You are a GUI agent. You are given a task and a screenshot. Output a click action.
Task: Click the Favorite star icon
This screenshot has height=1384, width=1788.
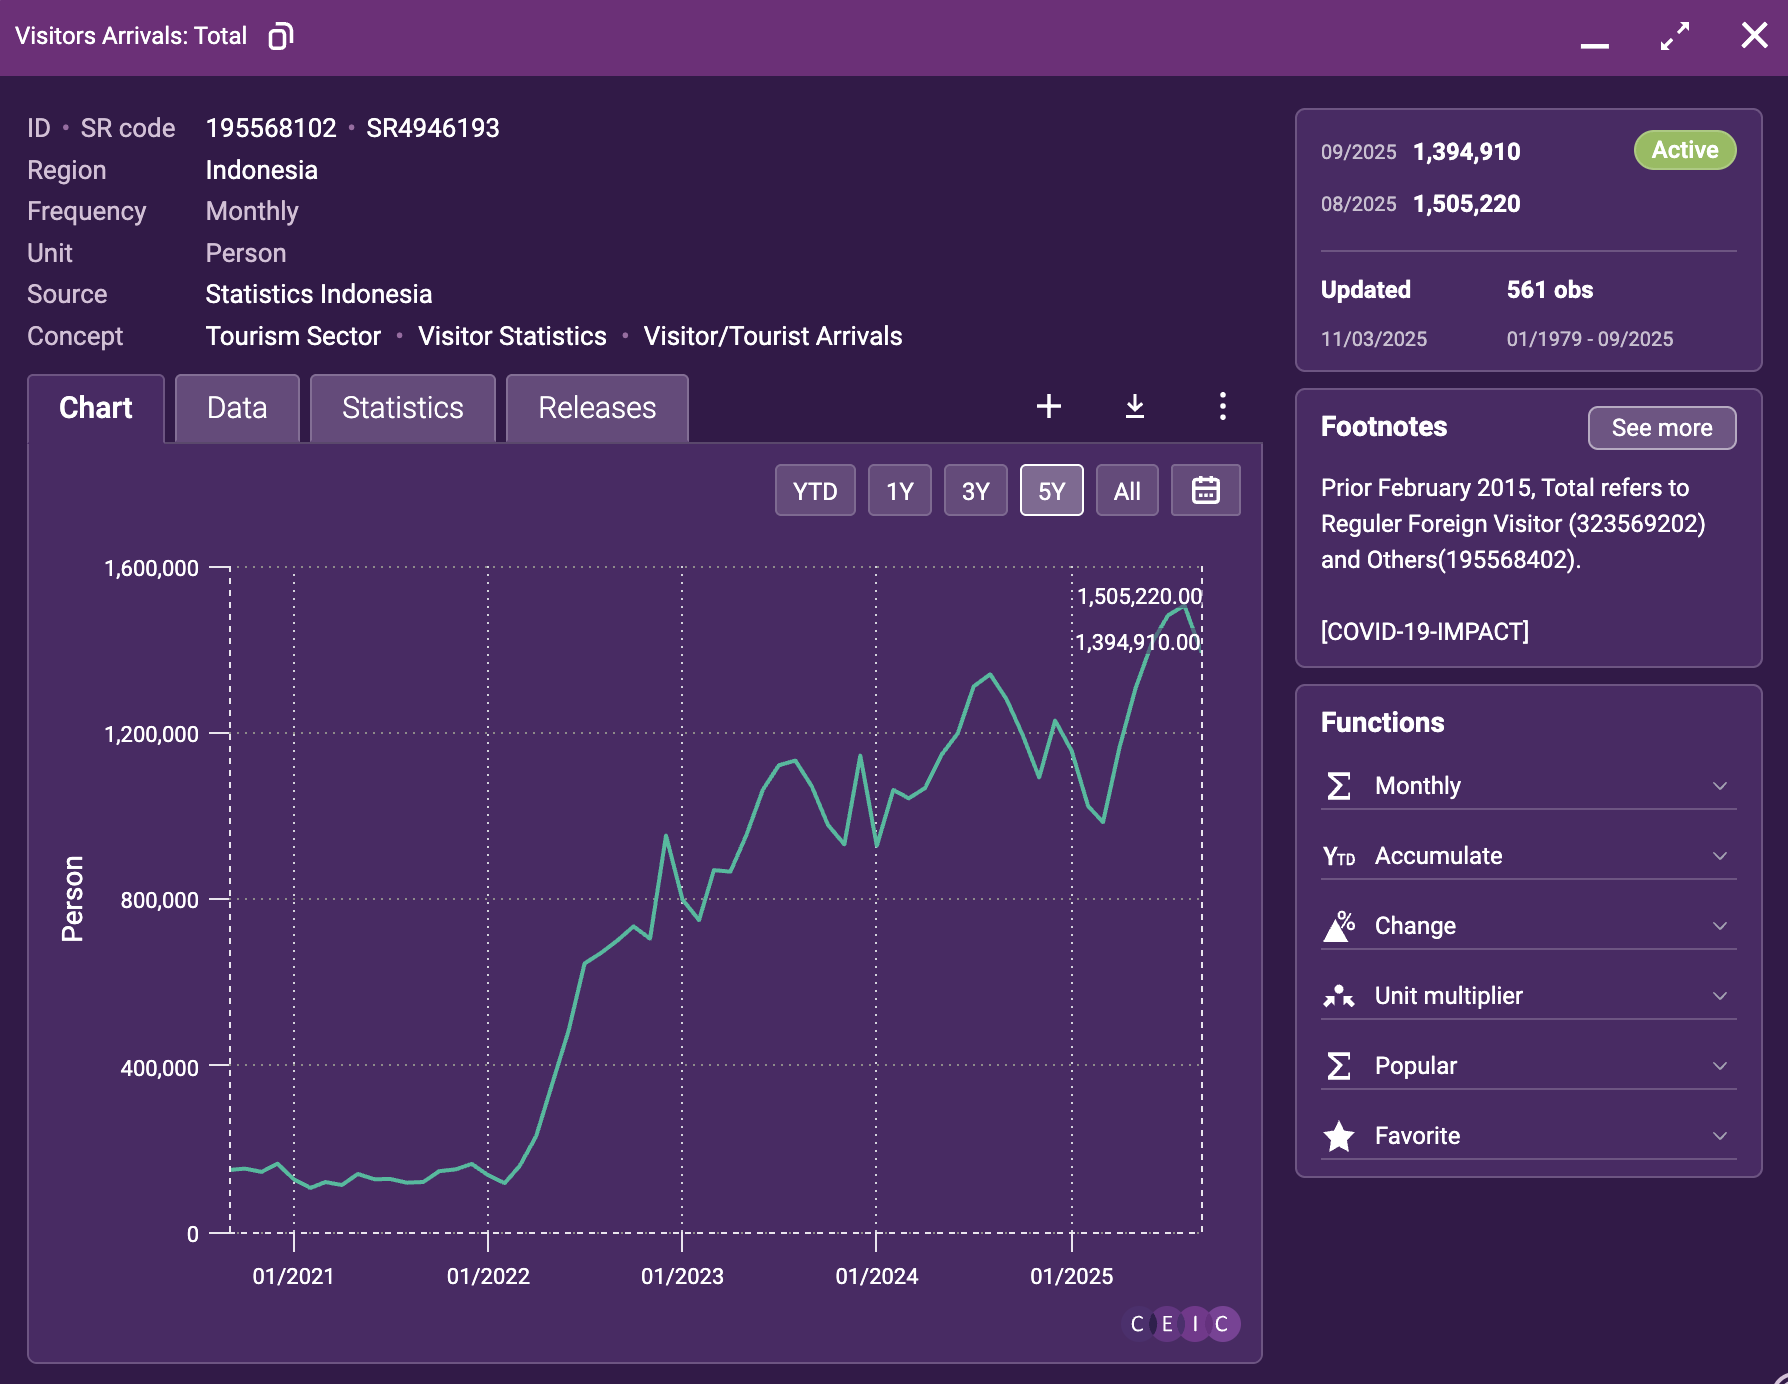click(1338, 1136)
